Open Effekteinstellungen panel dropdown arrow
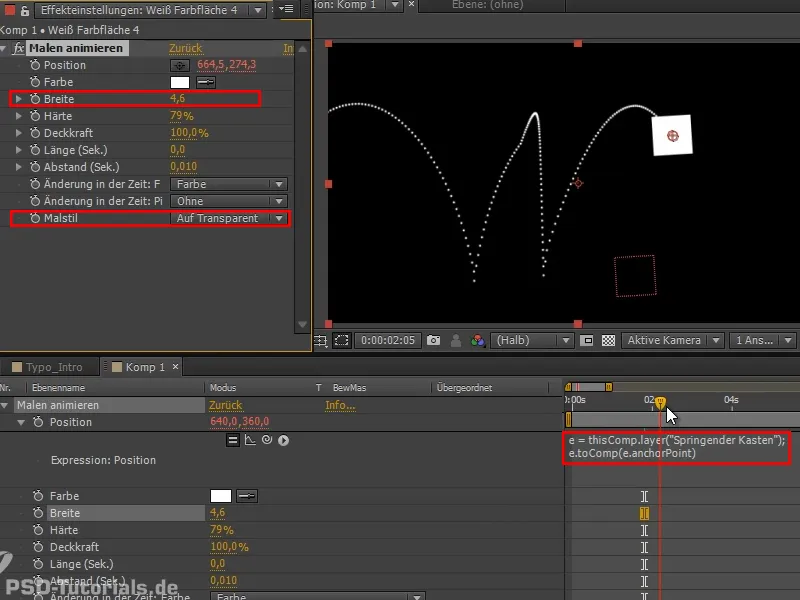800x600 pixels. coord(258,10)
